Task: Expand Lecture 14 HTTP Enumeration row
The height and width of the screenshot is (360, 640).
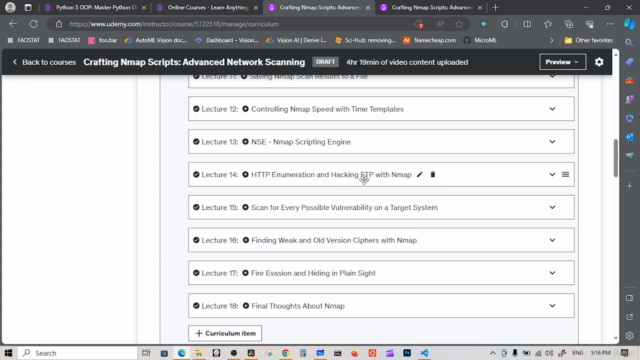Action: (x=552, y=175)
